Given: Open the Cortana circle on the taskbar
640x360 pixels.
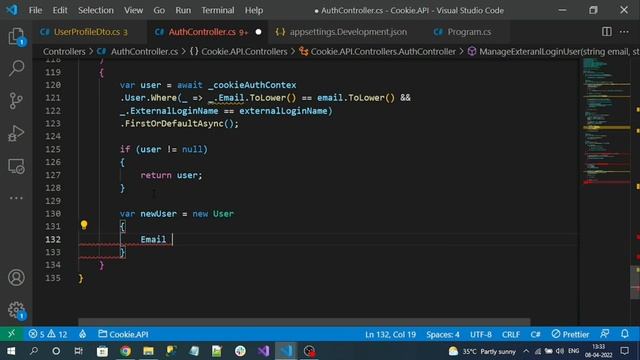Looking at the screenshot, I should [x=56, y=351].
